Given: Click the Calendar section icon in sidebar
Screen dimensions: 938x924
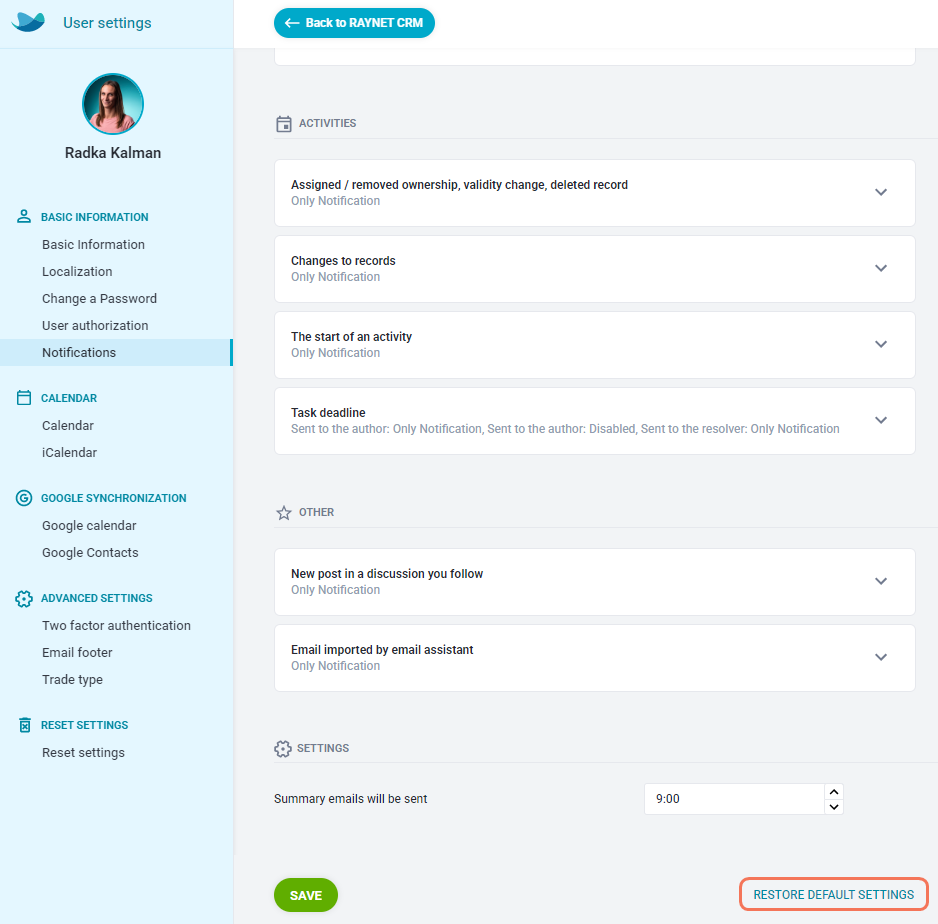Looking at the screenshot, I should click(24, 398).
